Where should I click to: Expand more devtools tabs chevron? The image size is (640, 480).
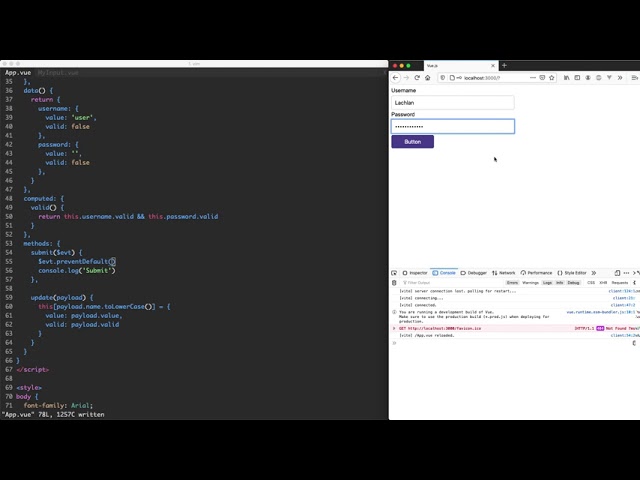point(594,273)
